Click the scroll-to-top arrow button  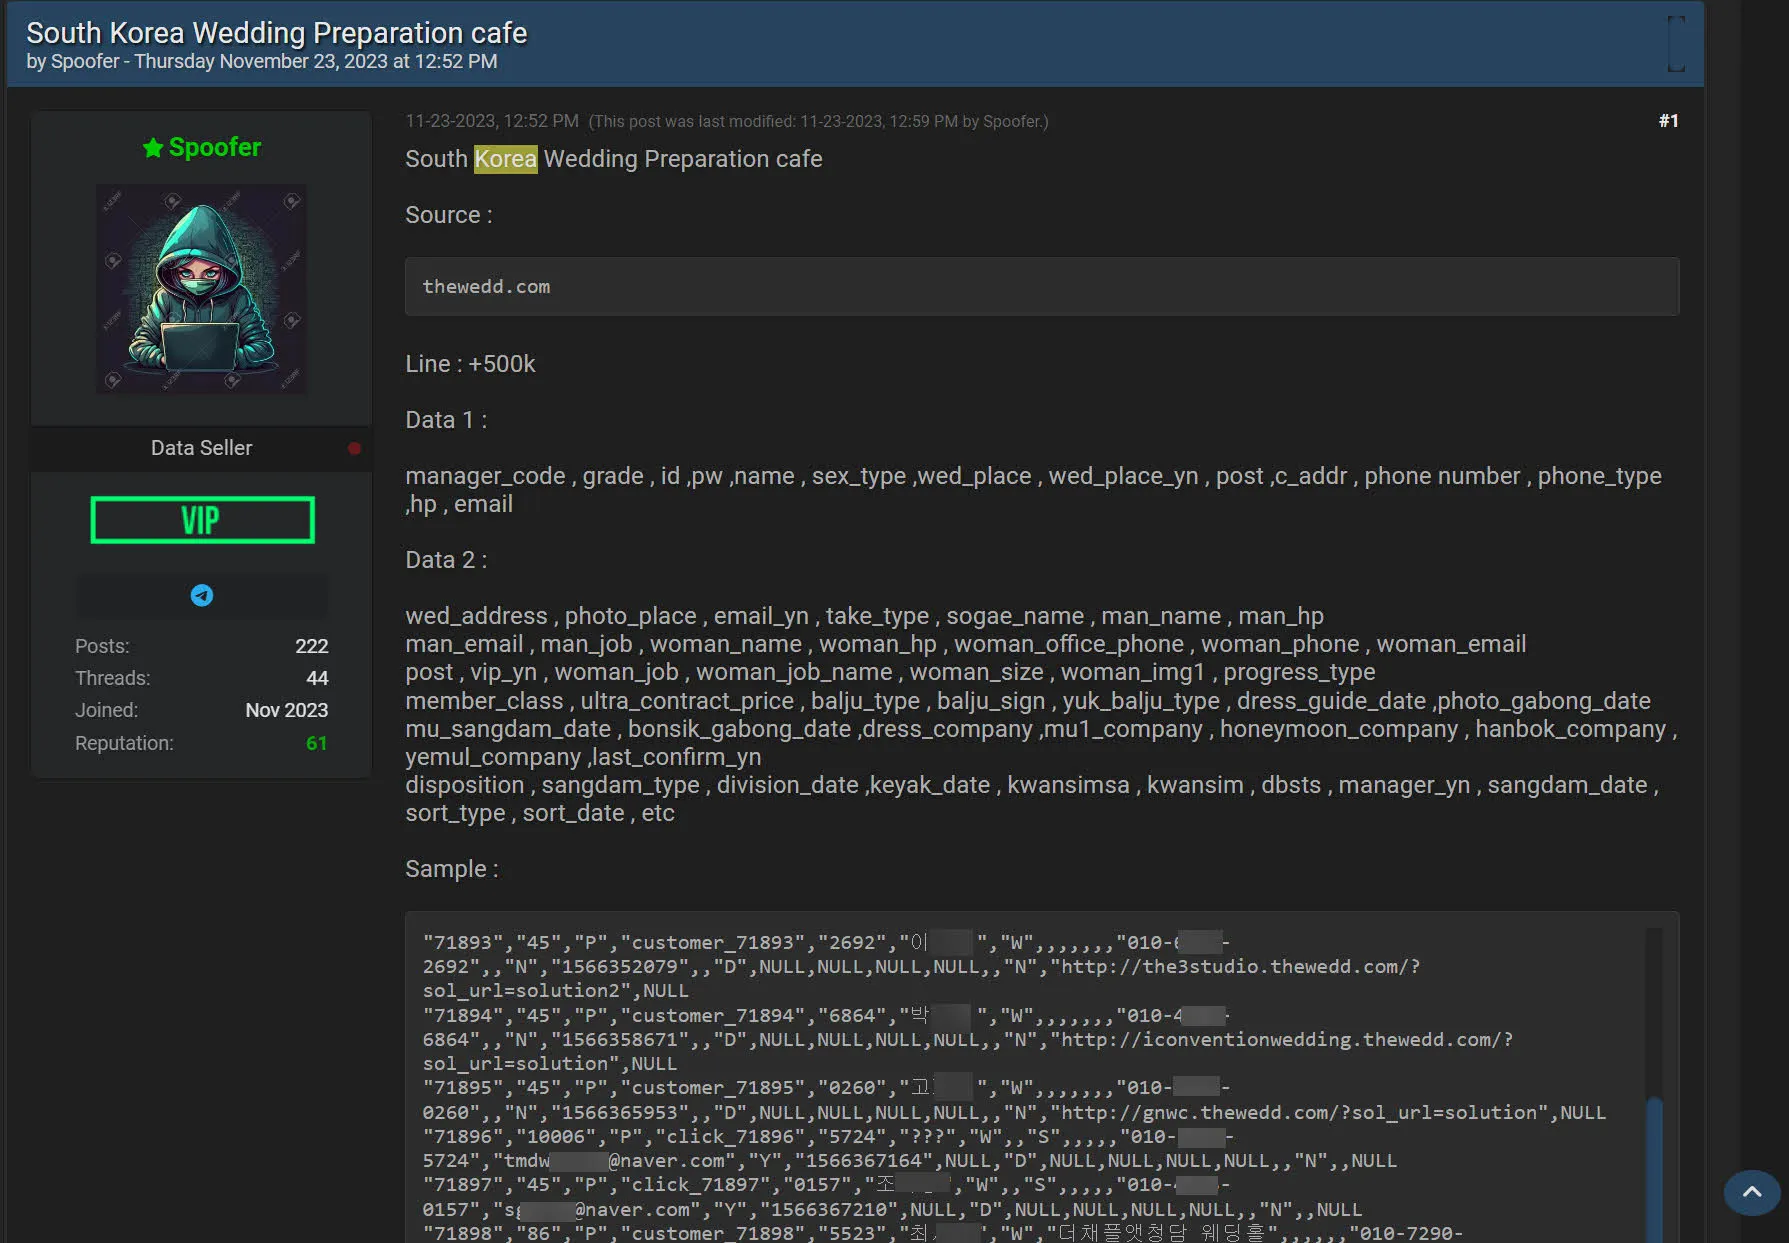tap(1751, 1192)
